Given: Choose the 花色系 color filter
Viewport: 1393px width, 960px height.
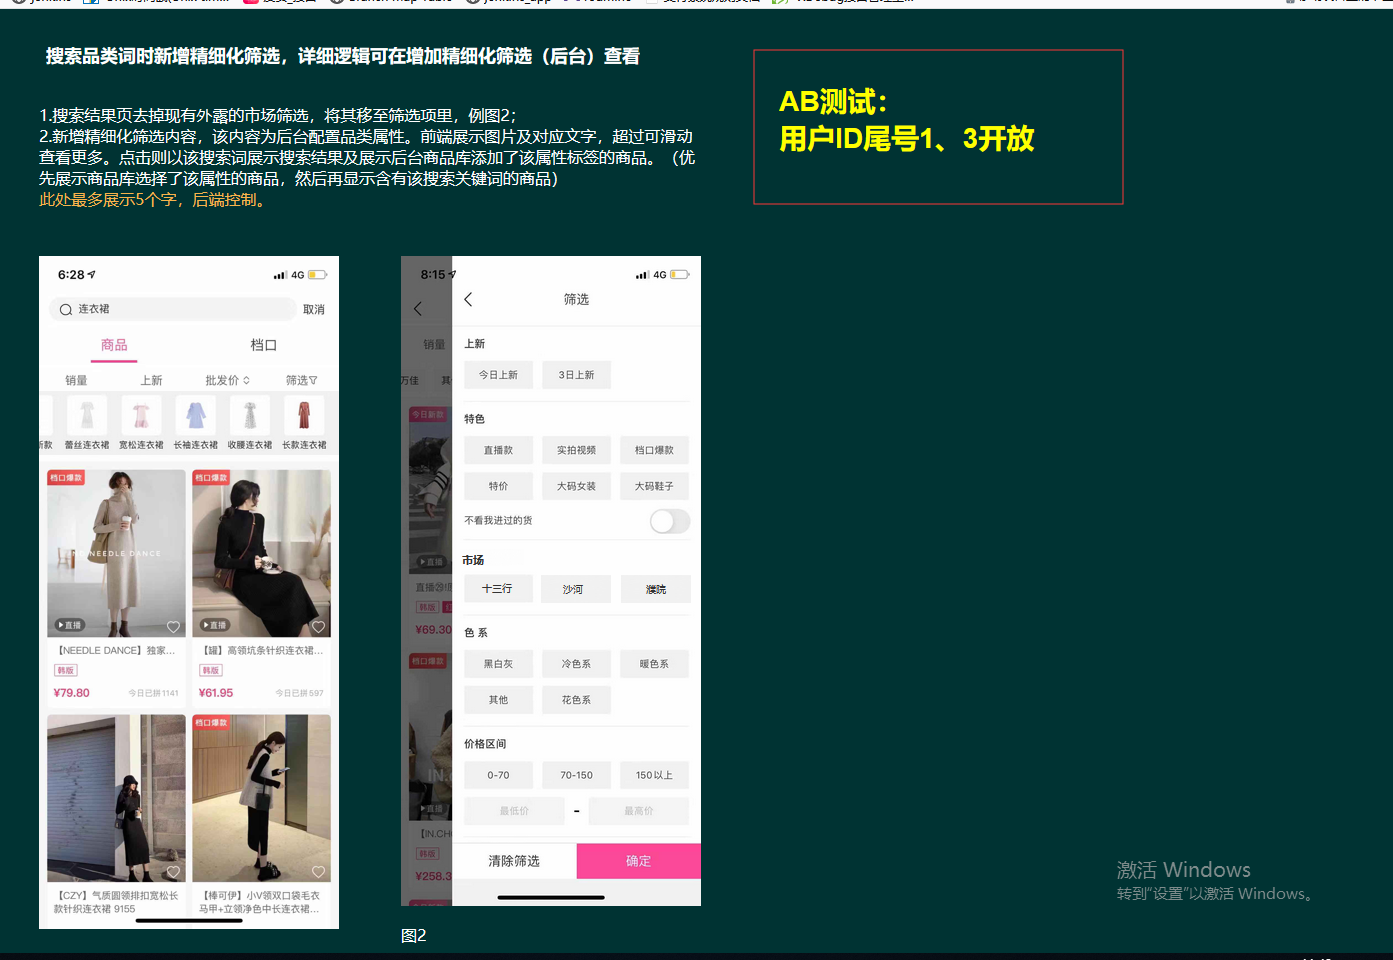Looking at the screenshot, I should [576, 700].
